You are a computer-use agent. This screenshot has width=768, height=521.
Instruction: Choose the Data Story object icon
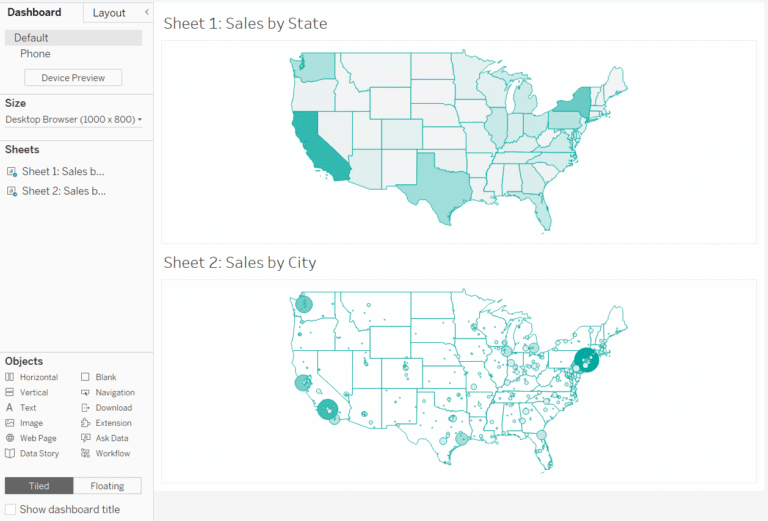(x=10, y=453)
